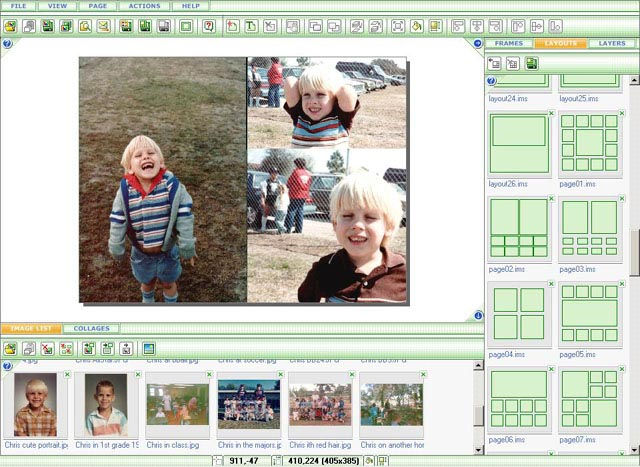Screen dimensions: 640x467
Task: Click the top-right photo frame on canvas
Action: click(x=327, y=102)
